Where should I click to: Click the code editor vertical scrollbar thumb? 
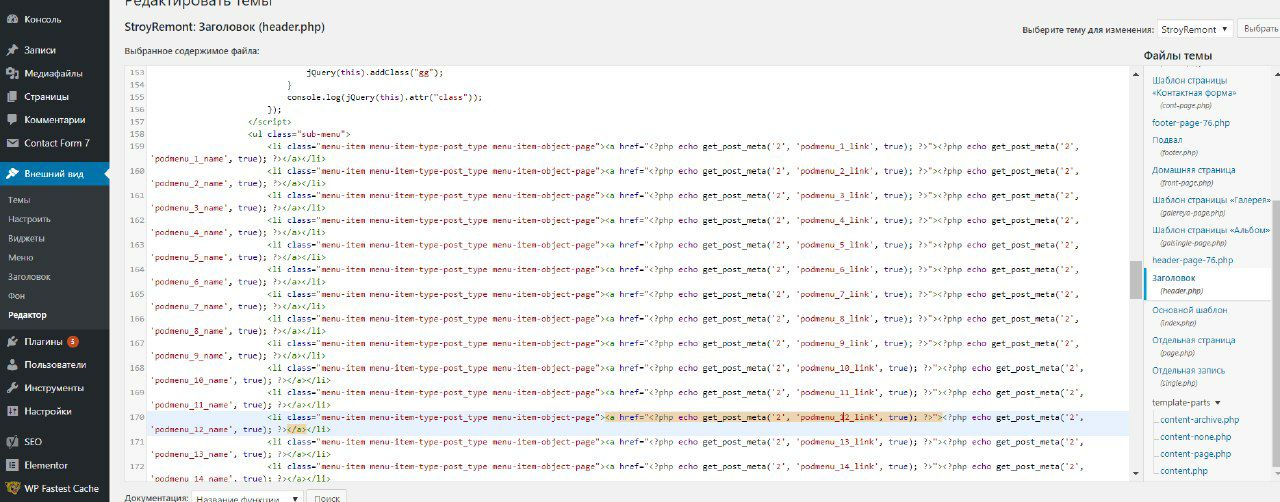pyautogui.click(x=1135, y=278)
